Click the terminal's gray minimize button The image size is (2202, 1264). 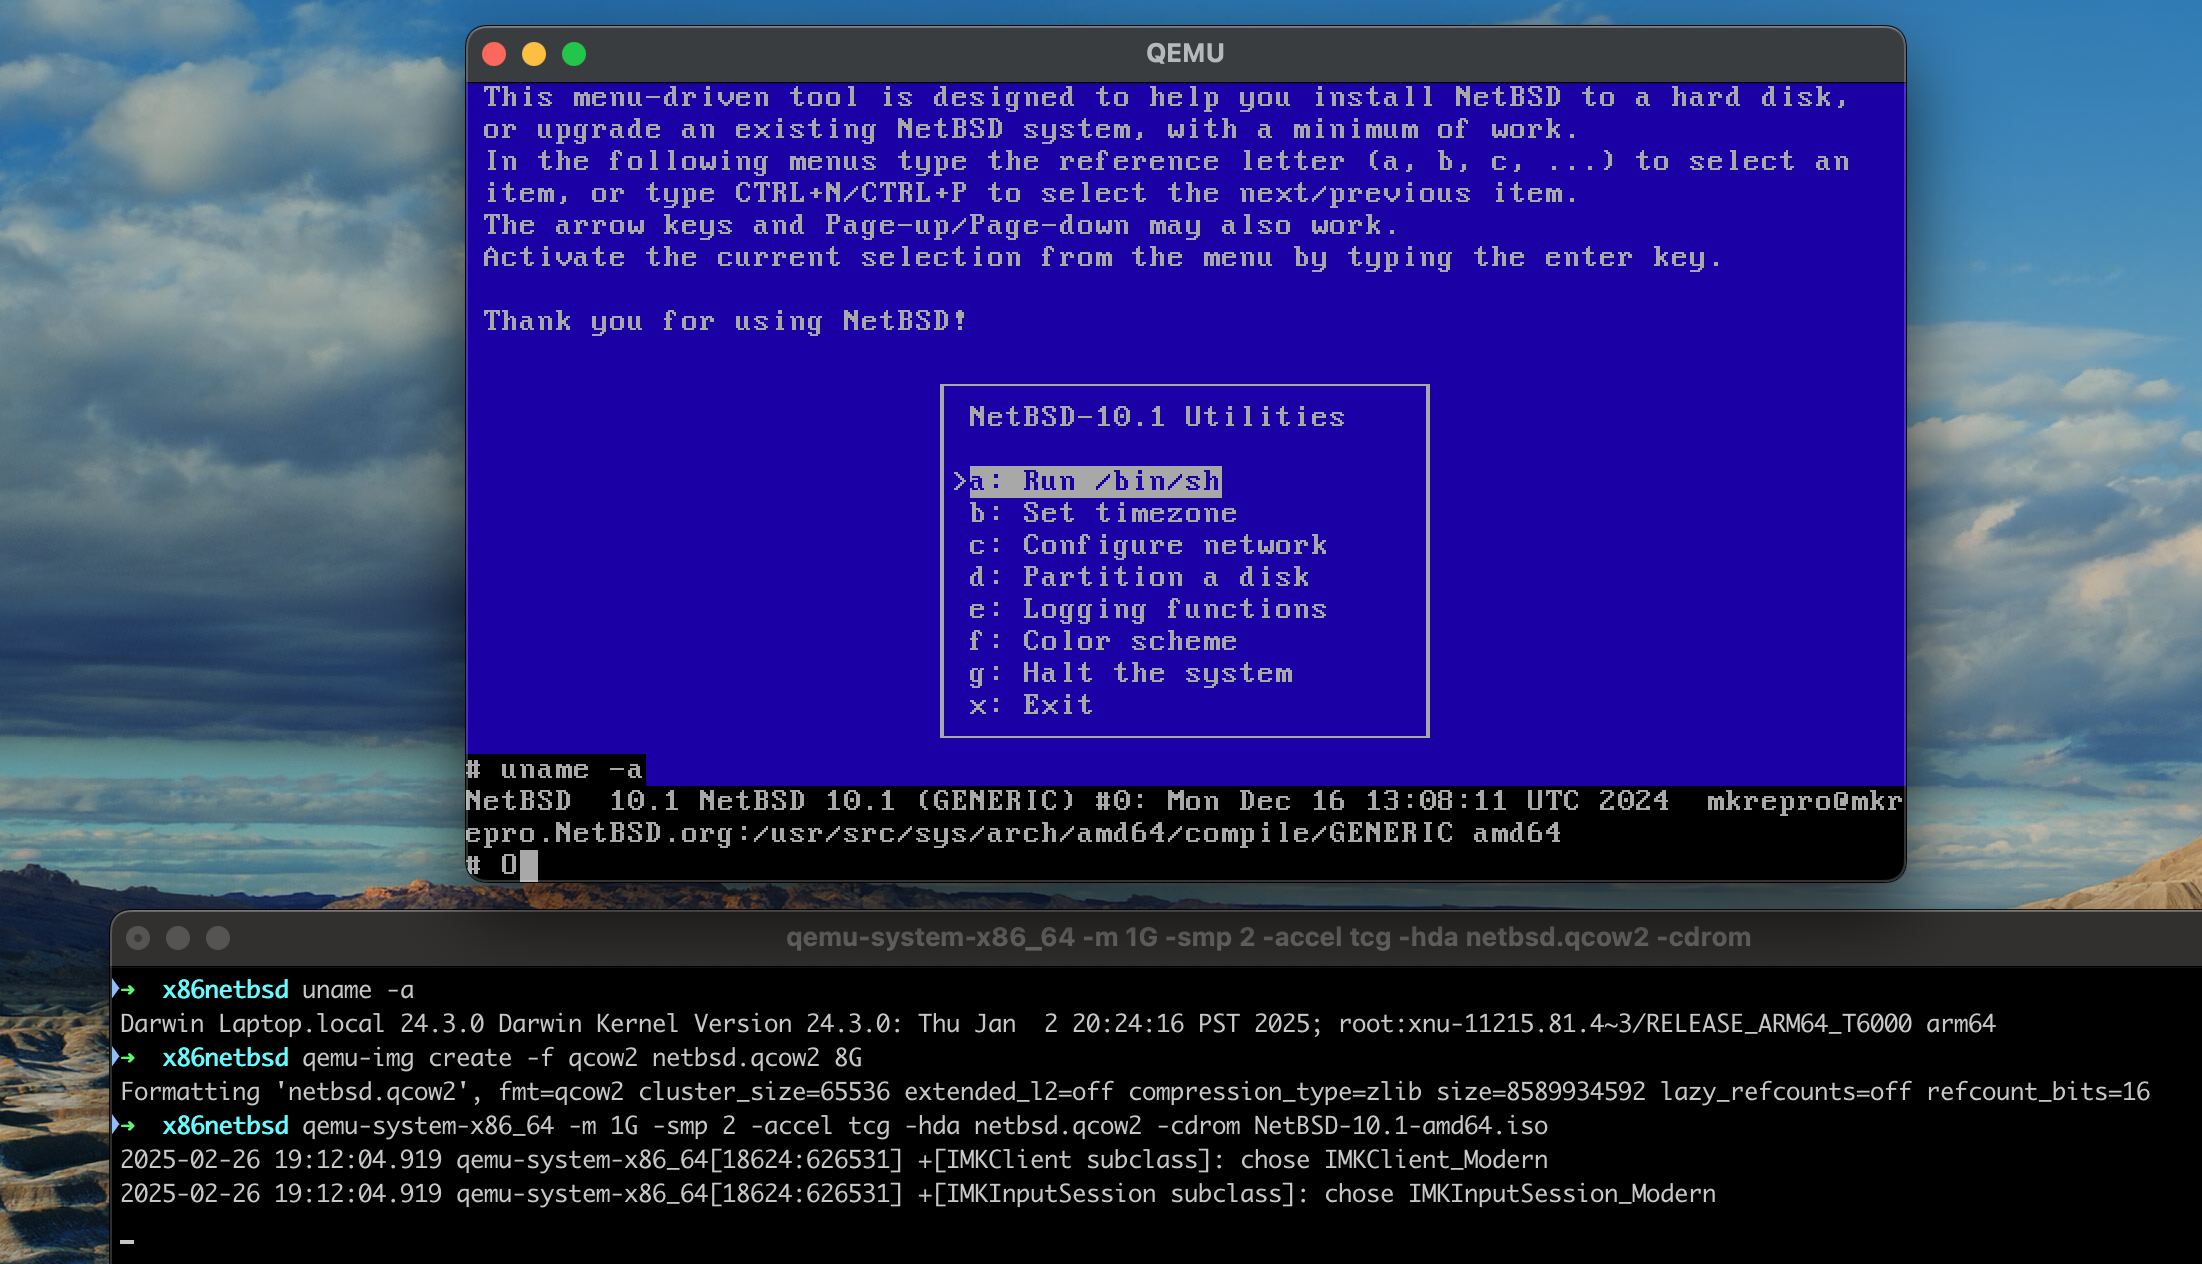[178, 938]
